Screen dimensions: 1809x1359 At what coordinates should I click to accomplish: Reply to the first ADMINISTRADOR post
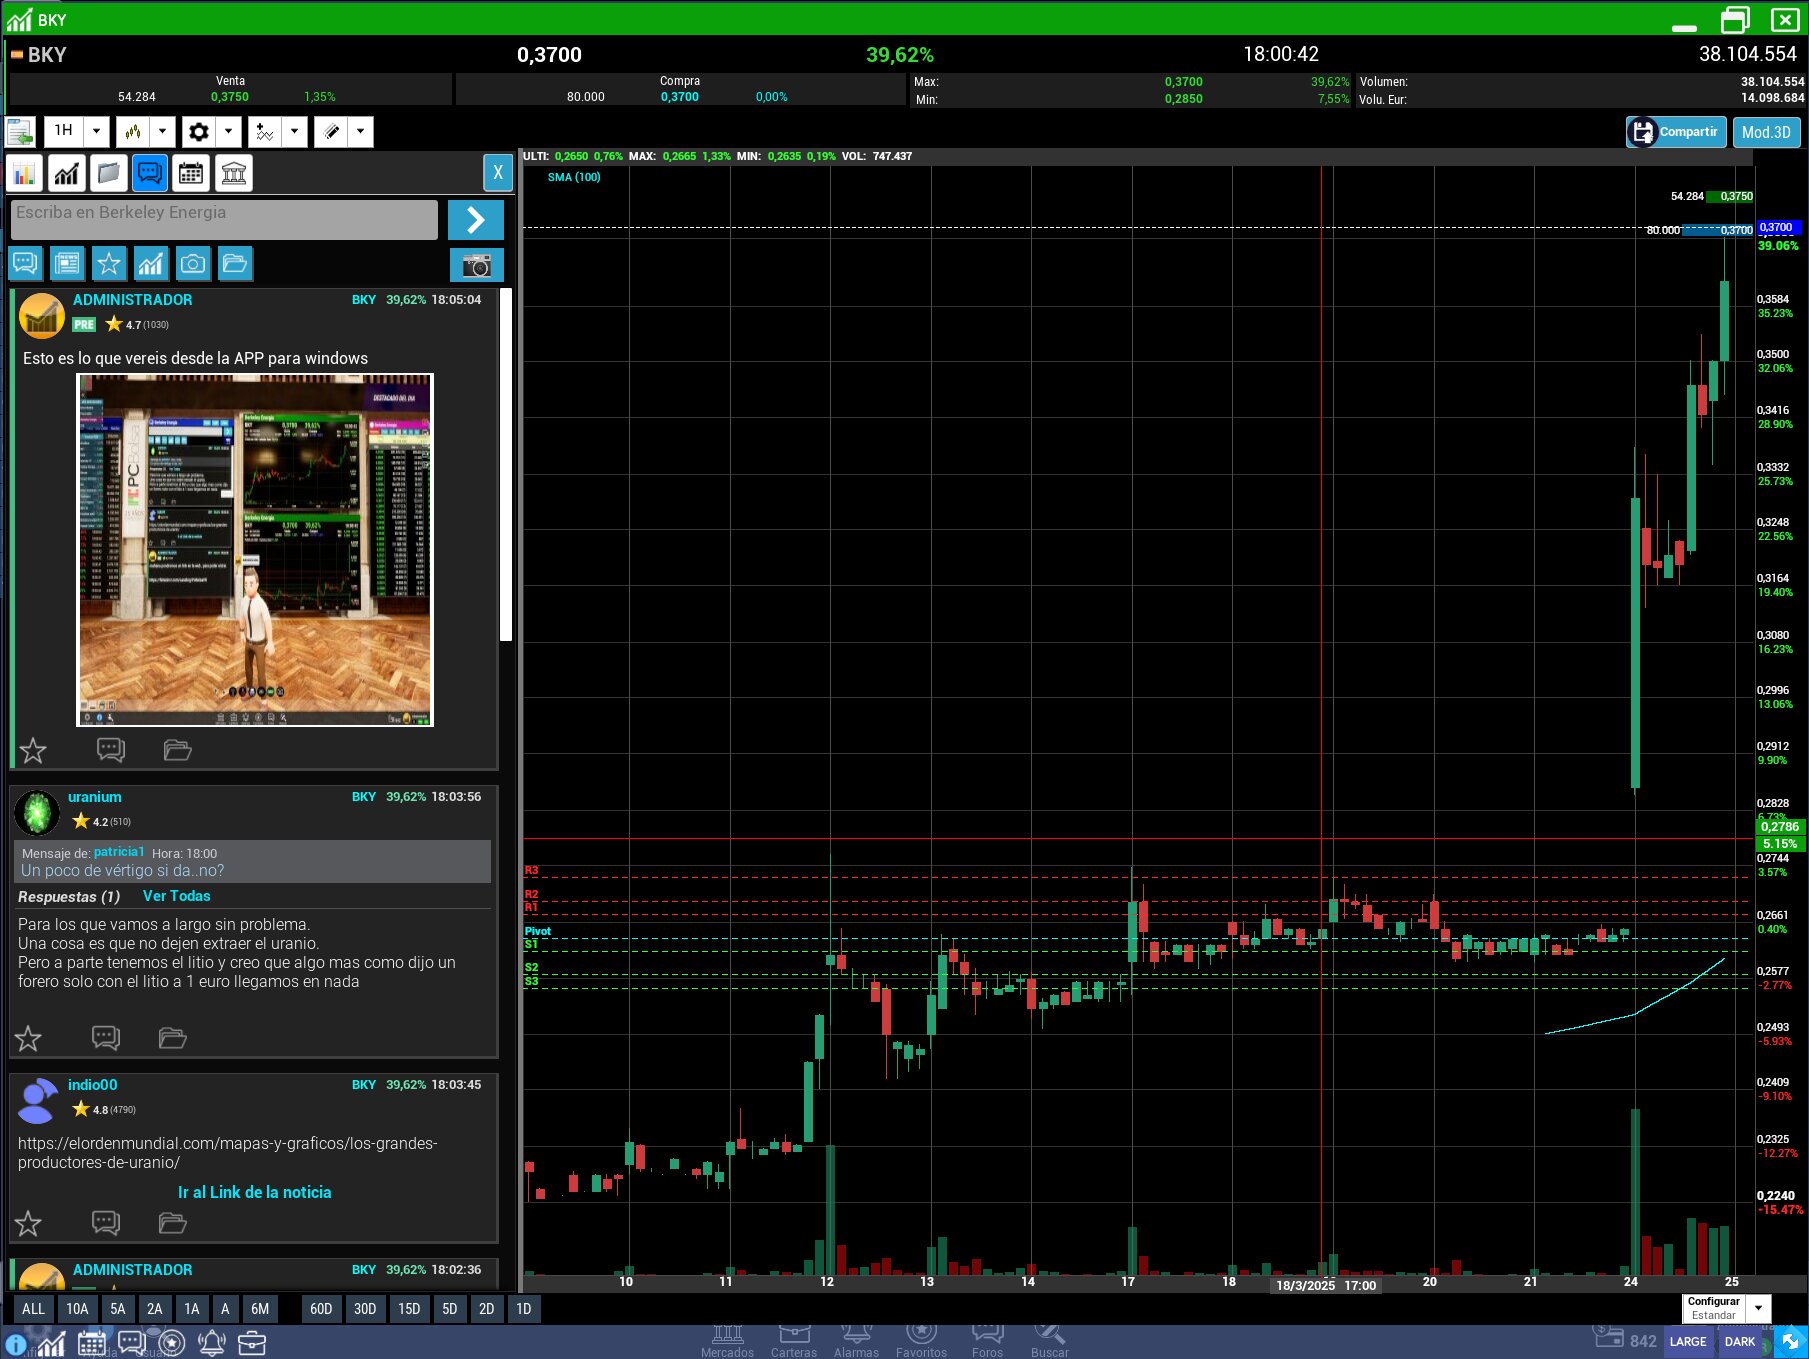110,750
